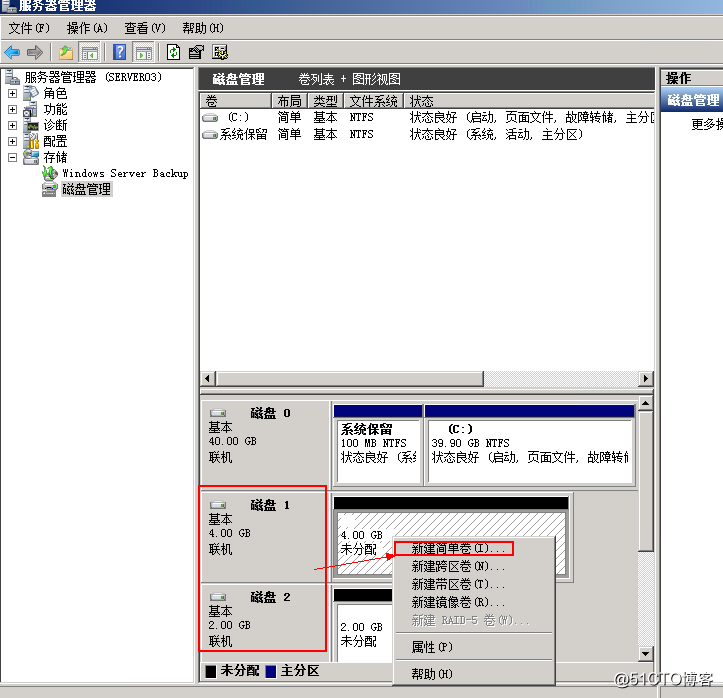Expand the 配置 tree node
This screenshot has width=723, height=698.
(12, 142)
